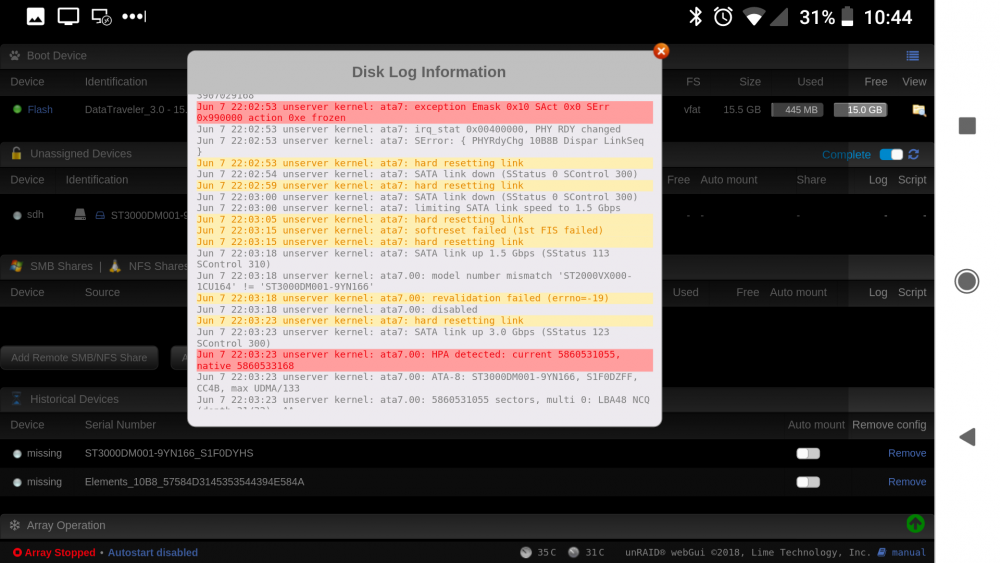Click the 35 C temperature indicator
Screen dimensions: 1000x563
pyautogui.click(x=538, y=553)
